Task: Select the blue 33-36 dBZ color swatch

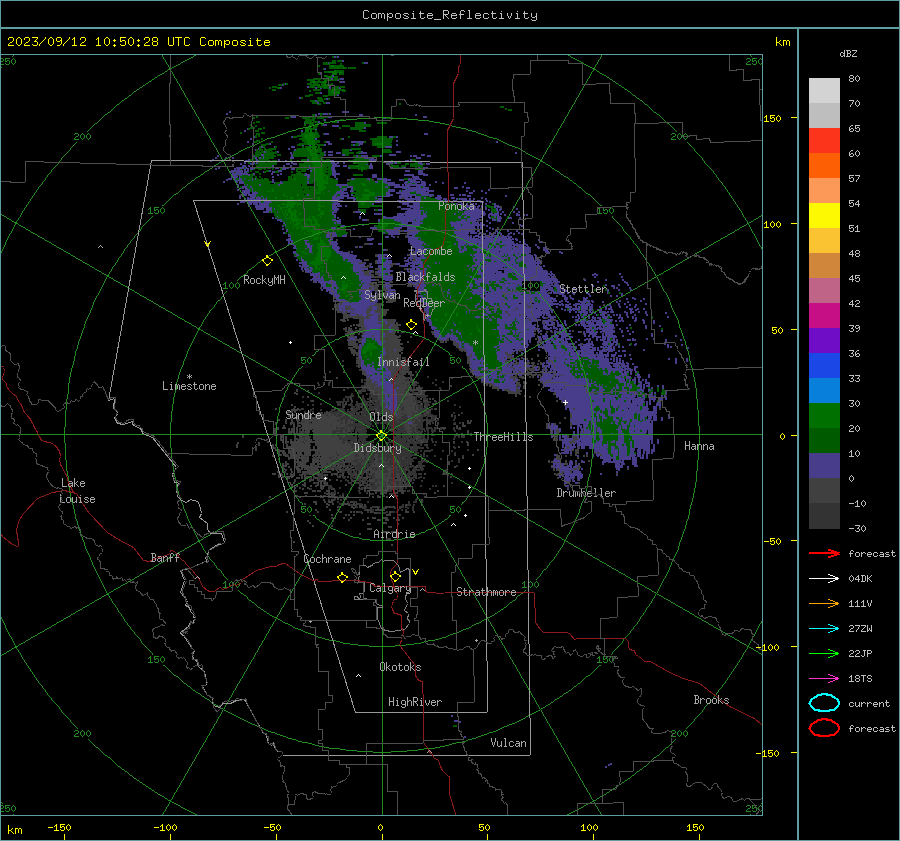Action: tap(824, 366)
